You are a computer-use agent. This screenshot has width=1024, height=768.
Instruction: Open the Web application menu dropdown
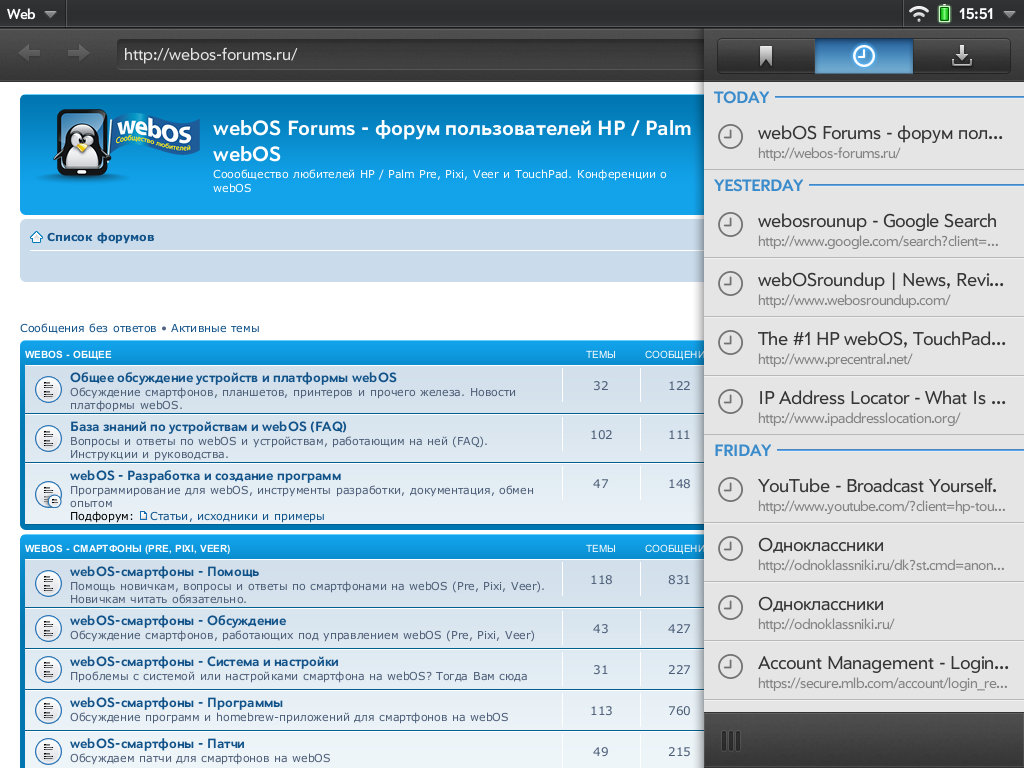[30, 14]
